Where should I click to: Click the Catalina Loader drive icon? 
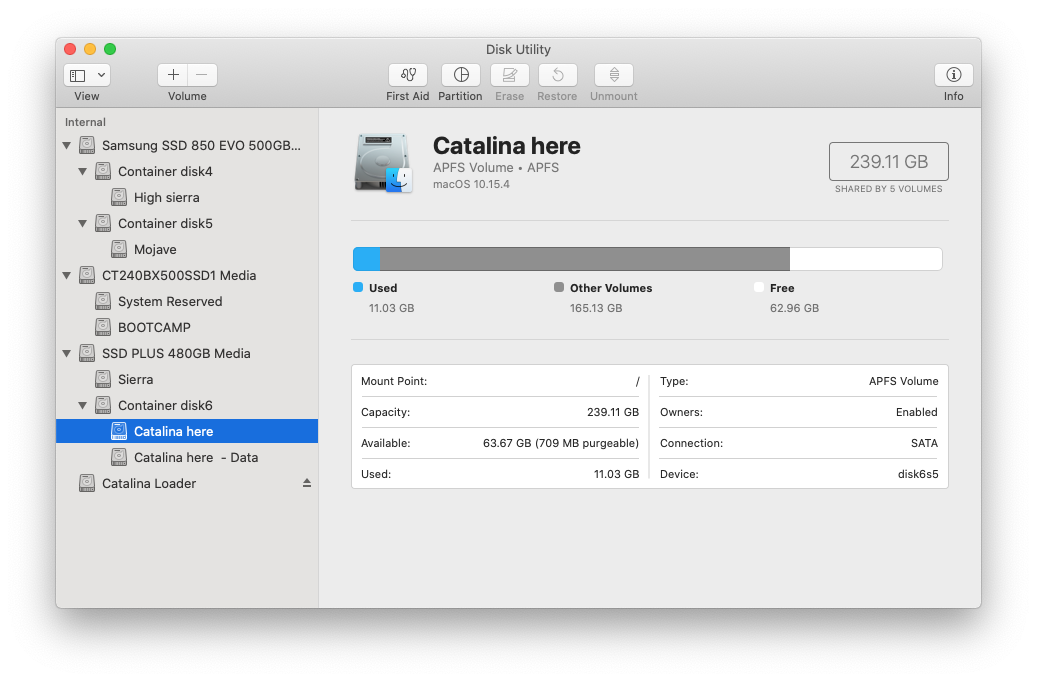[87, 484]
